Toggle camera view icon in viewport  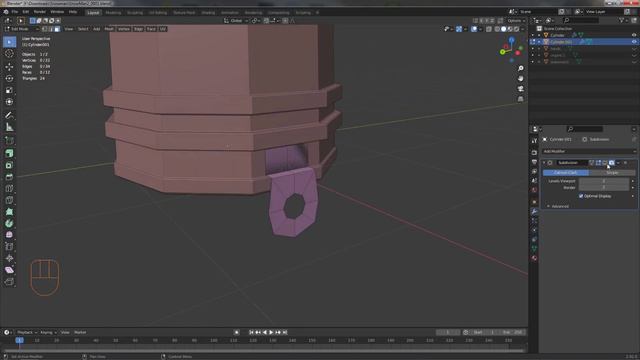520,89
